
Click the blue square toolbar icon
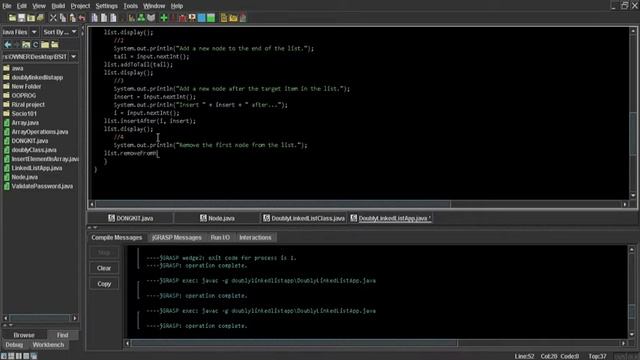click(x=202, y=18)
